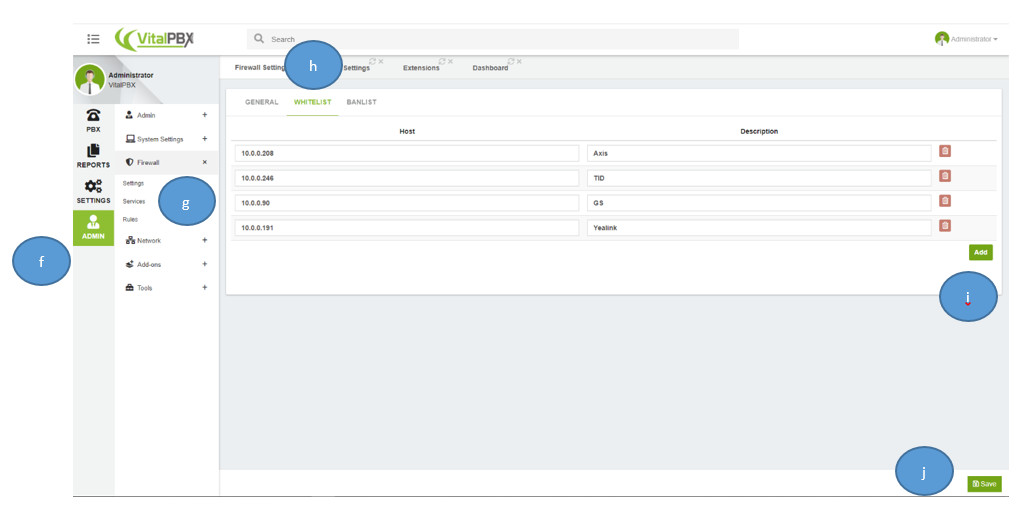
Task: Add a new whitelist host
Action: click(980, 252)
